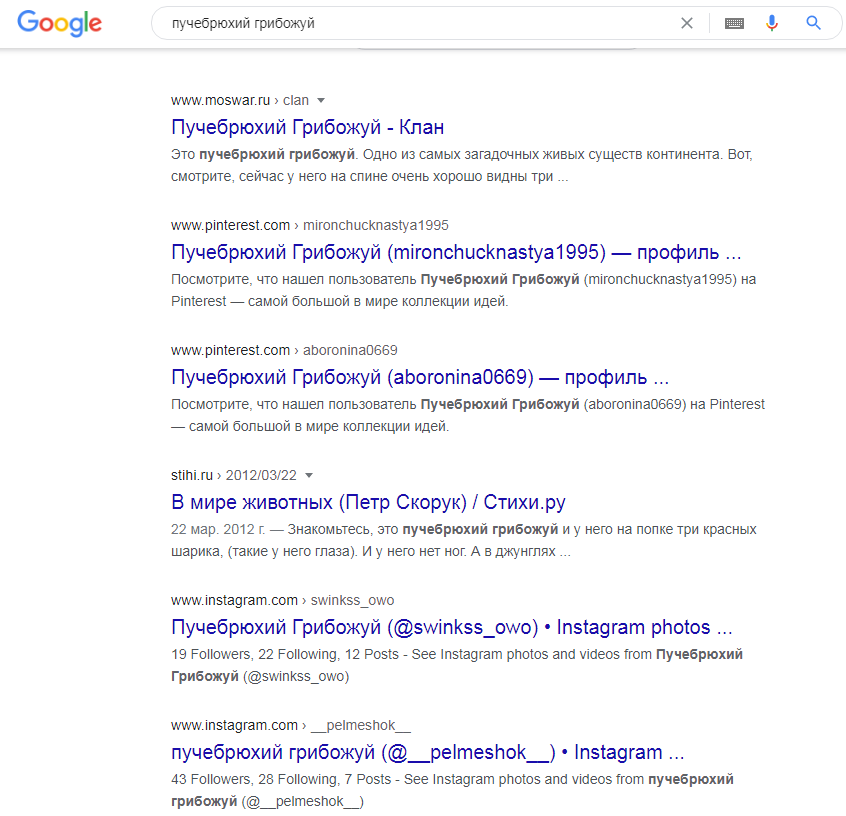Click the Google logo

(x=59, y=23)
